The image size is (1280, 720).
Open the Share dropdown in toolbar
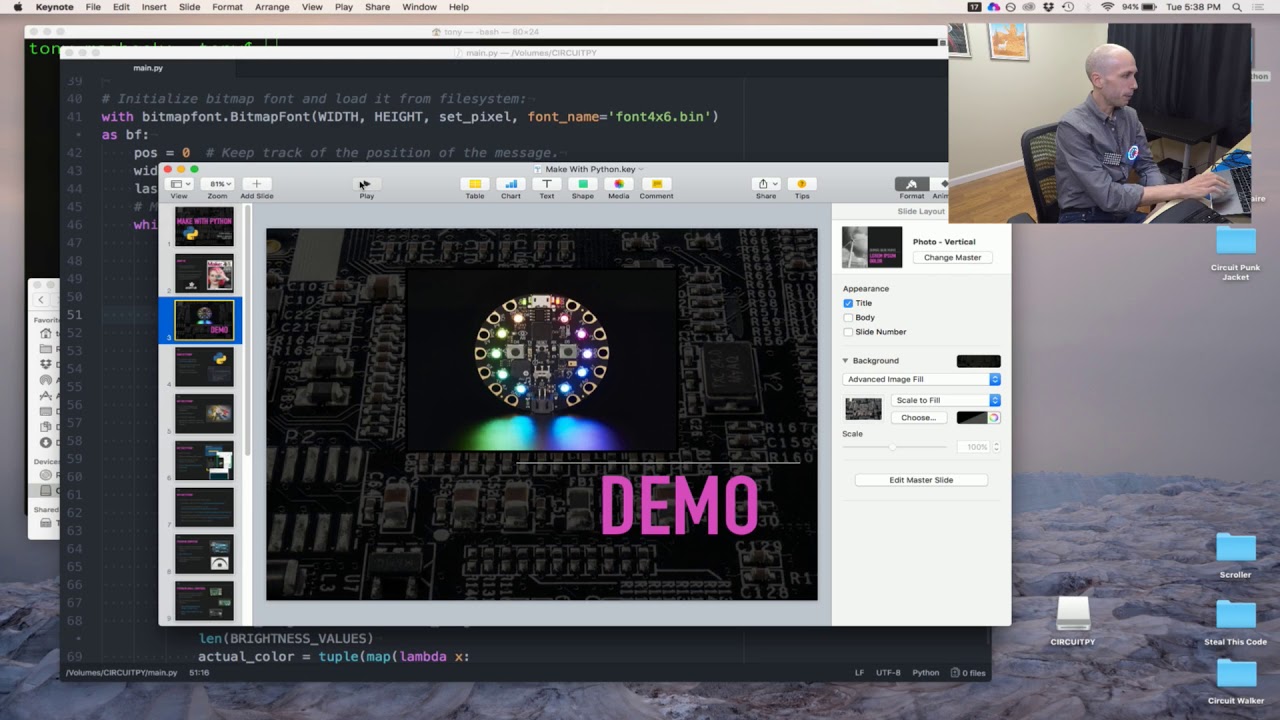(766, 184)
